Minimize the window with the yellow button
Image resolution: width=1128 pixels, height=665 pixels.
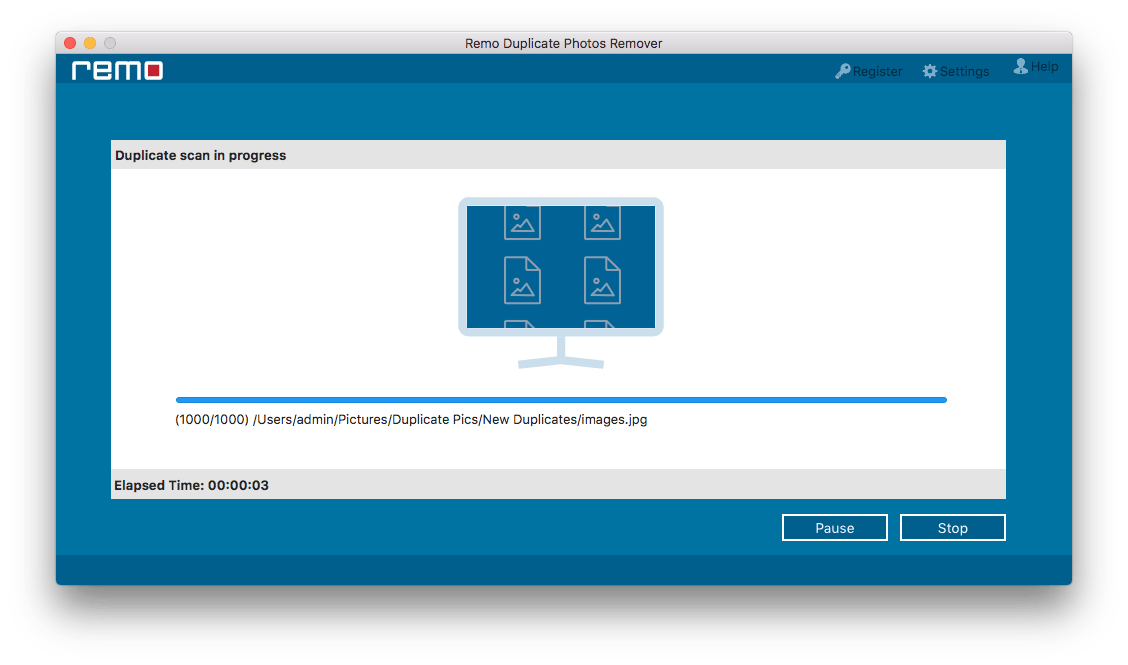[90, 43]
